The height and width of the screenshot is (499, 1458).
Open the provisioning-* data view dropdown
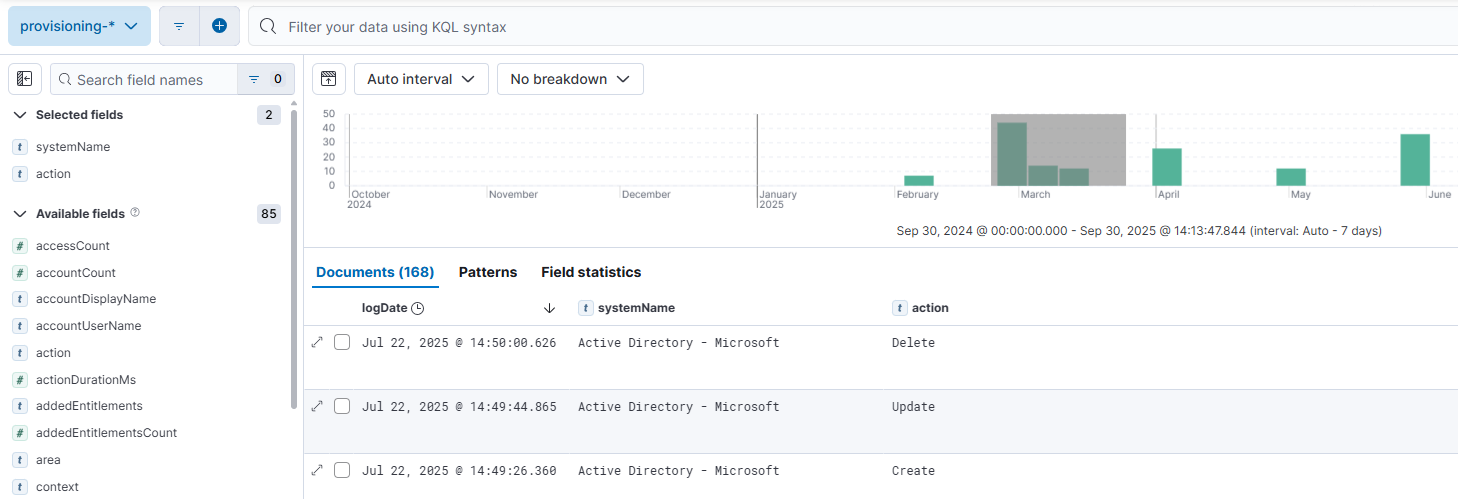point(79,26)
